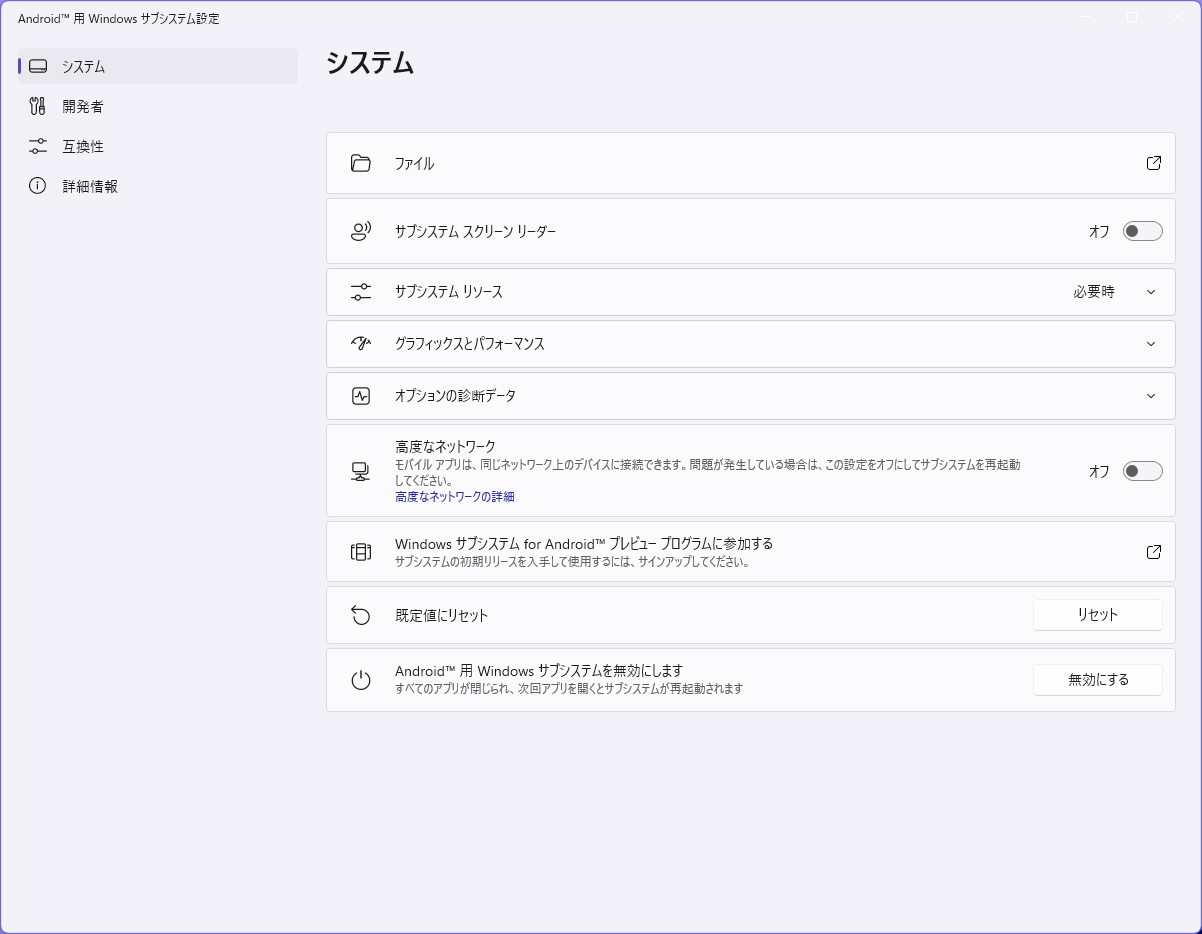
Task: Click the 既定値にリセット label
Action: click(442, 615)
